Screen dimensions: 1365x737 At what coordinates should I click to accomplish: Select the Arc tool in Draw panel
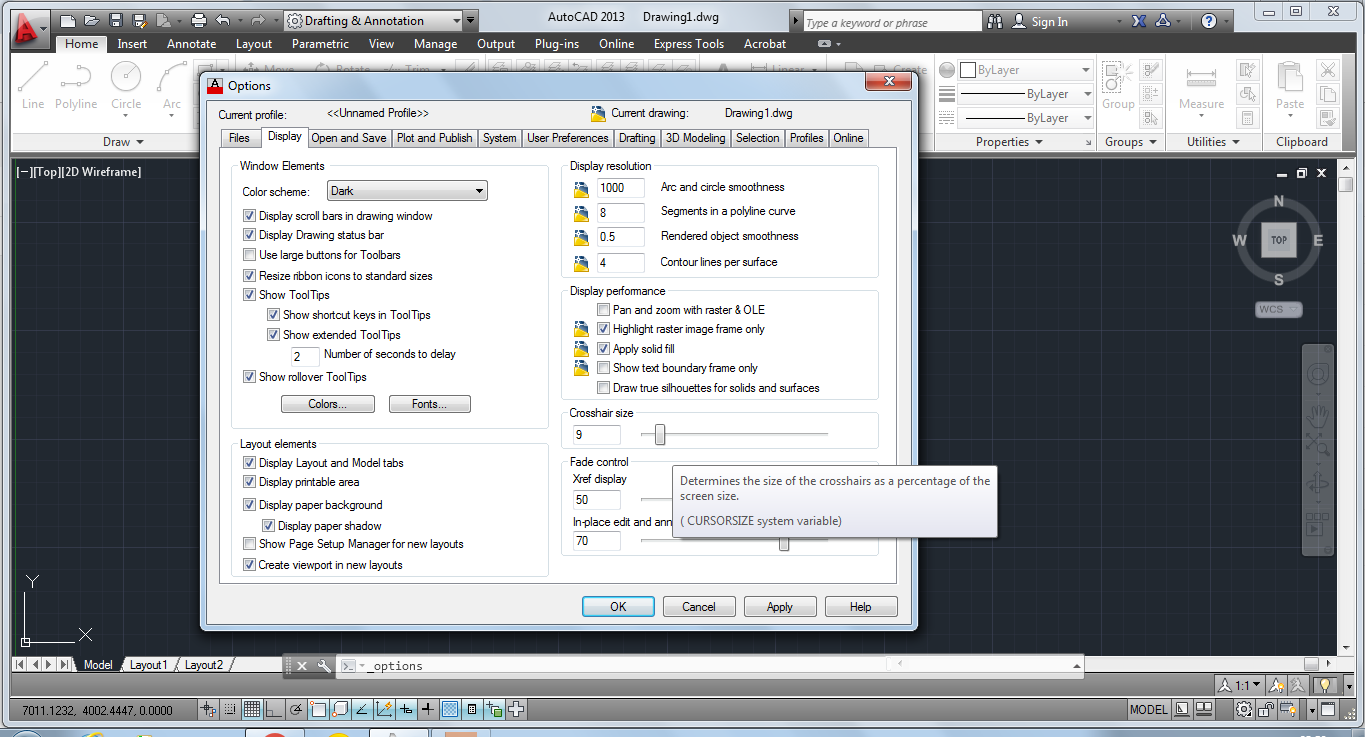pos(172,85)
